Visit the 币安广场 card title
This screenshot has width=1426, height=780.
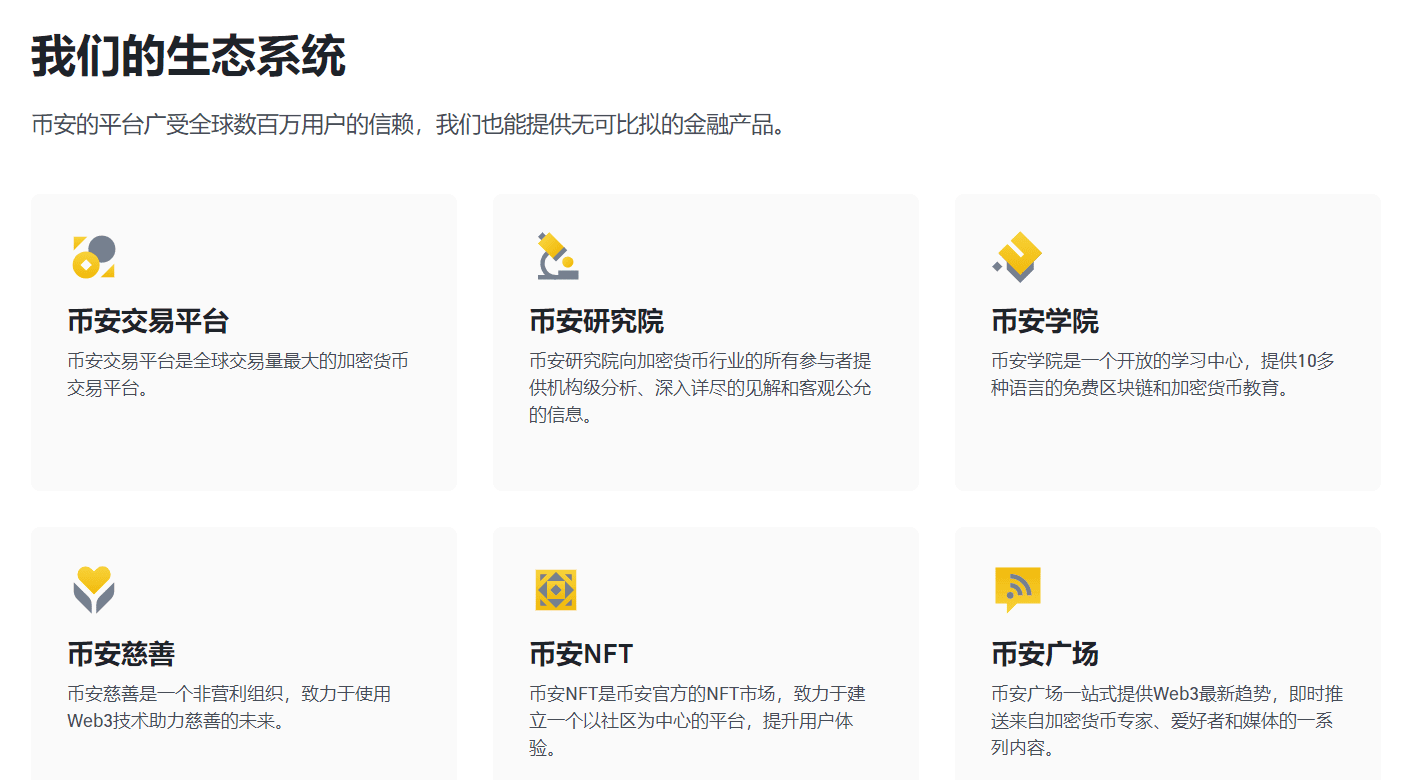coord(1044,654)
